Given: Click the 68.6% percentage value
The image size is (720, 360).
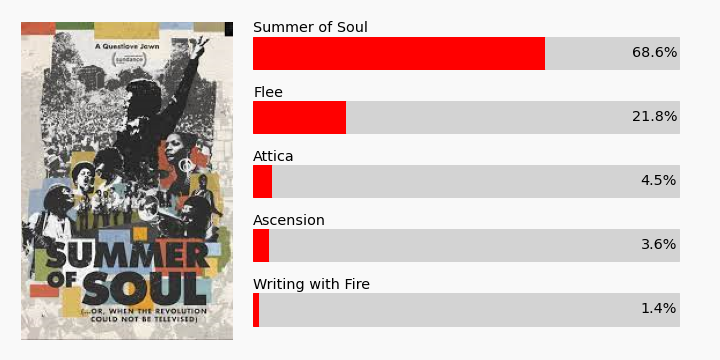Looking at the screenshot, I should pyautogui.click(x=654, y=53).
